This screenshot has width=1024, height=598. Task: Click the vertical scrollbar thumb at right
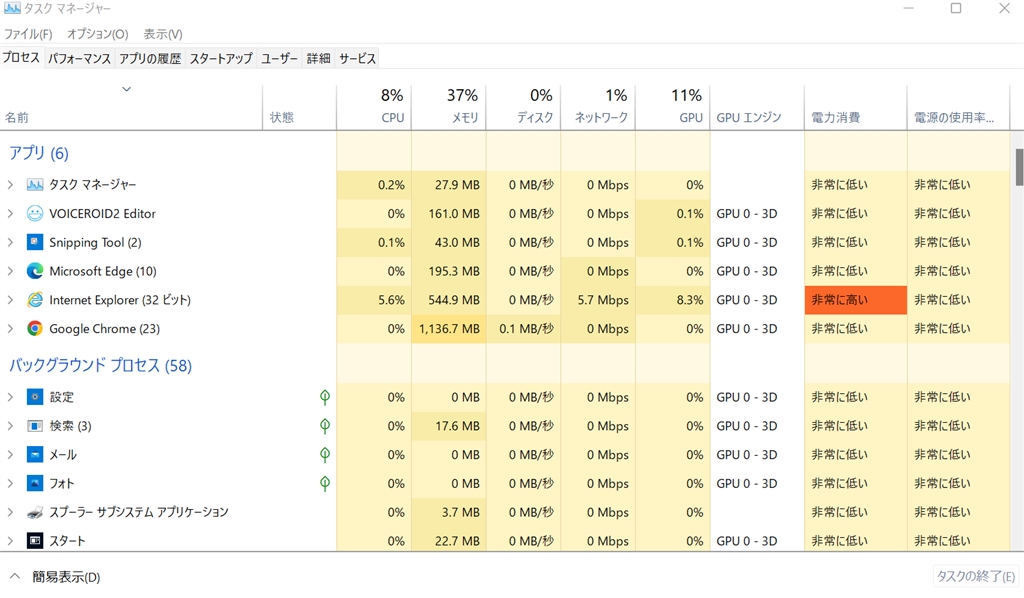coord(1019,167)
